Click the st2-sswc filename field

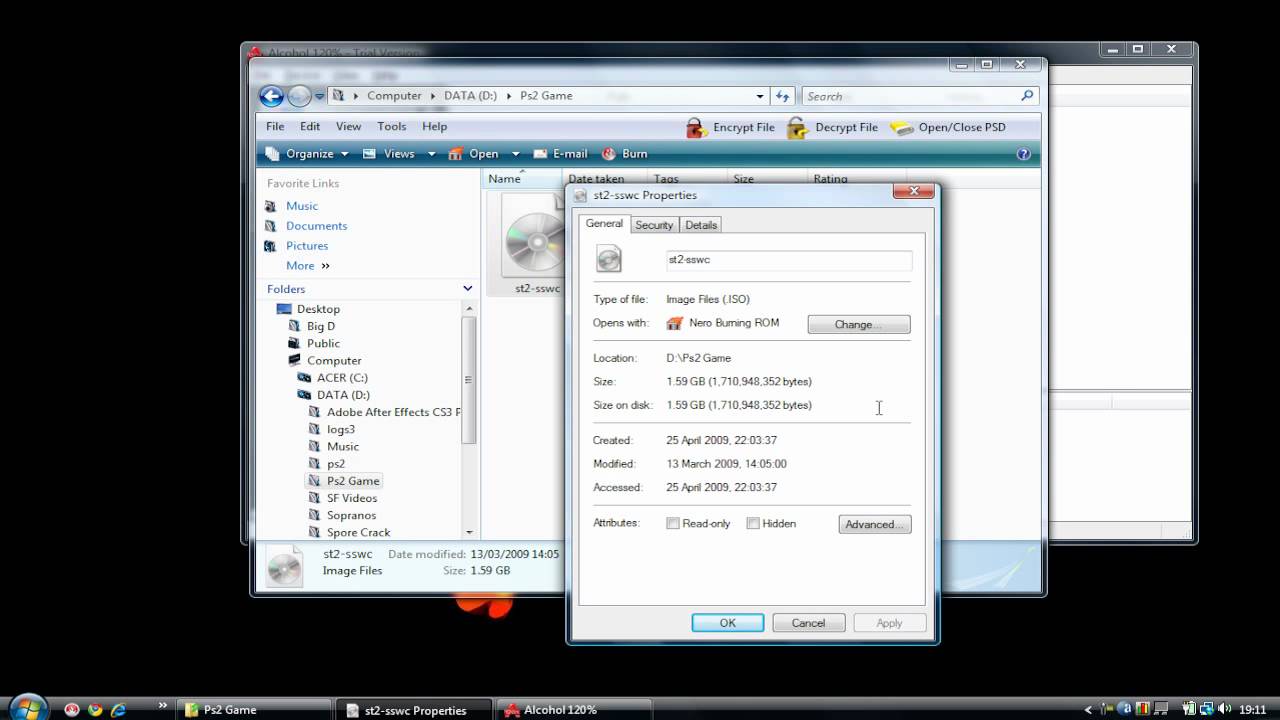[789, 260]
